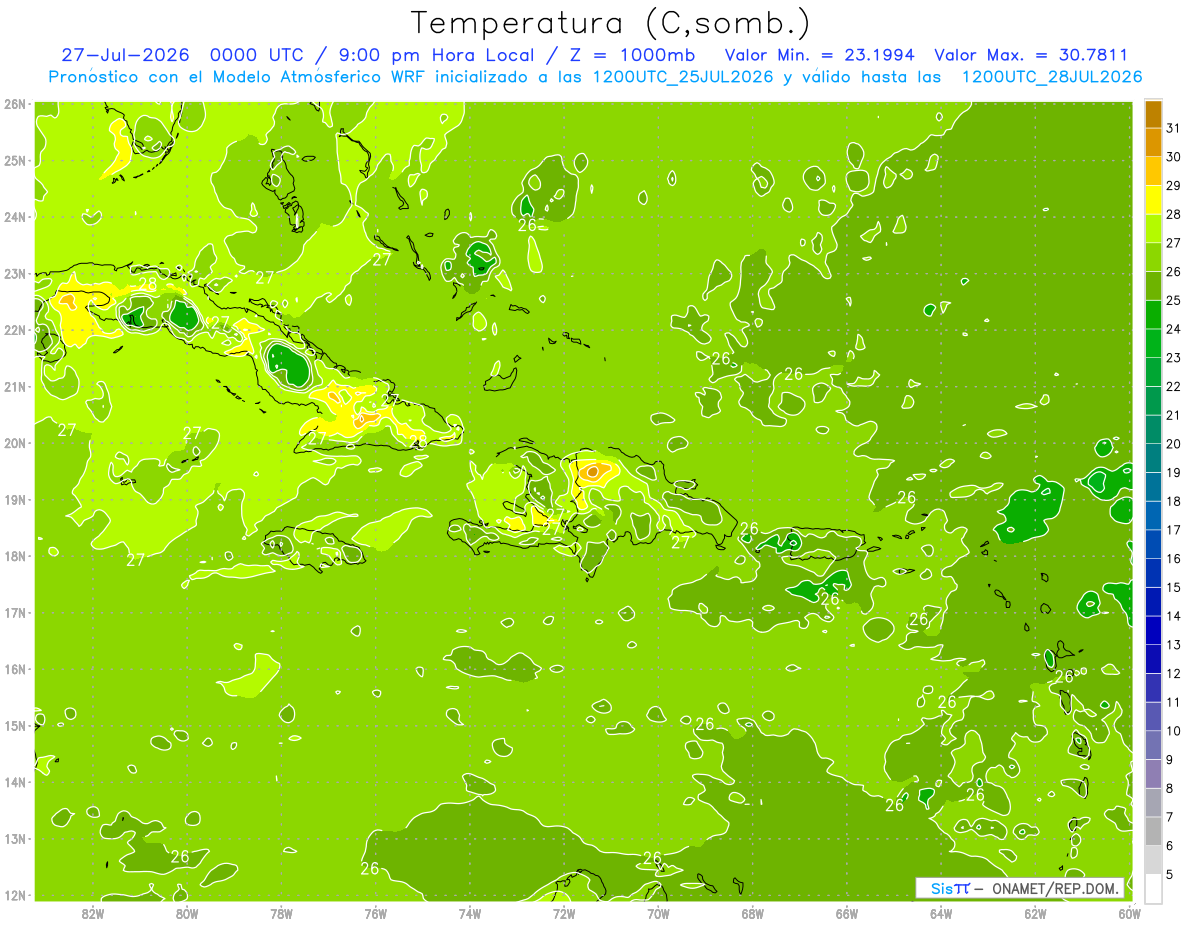1200x927 pixels.
Task: Click the blue colorbar segment between 15 and 16
Action: [1153, 573]
